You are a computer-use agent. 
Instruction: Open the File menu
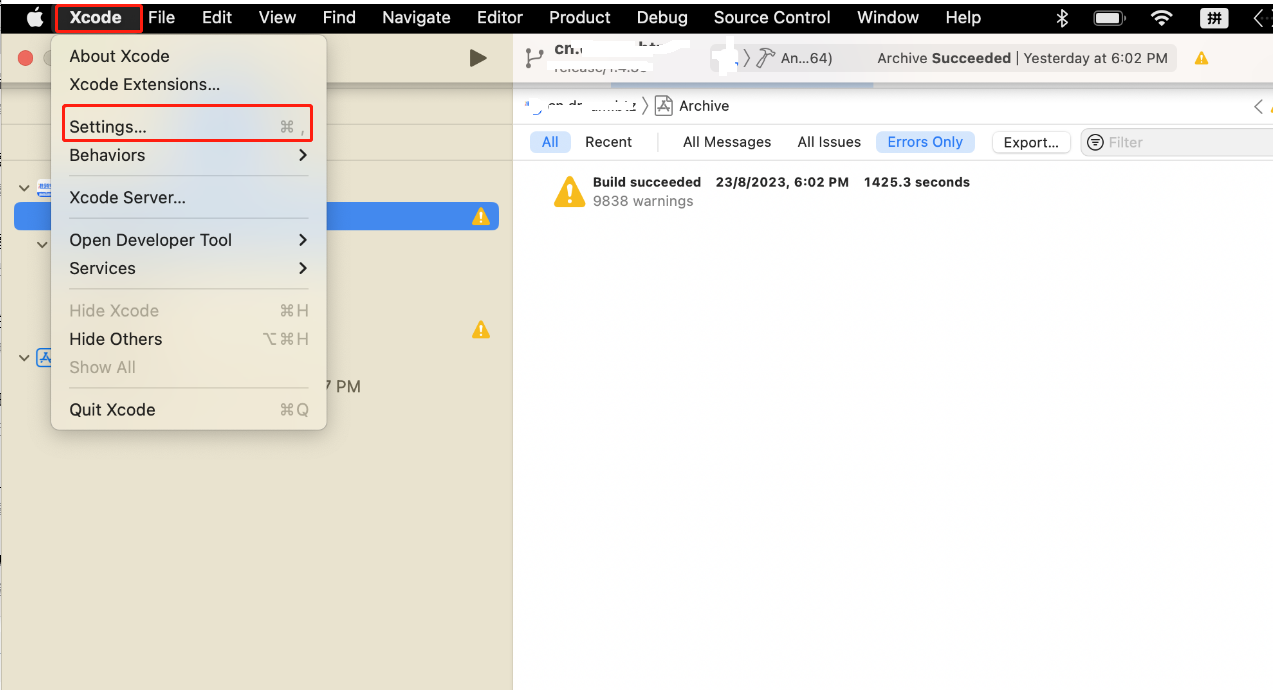coord(161,17)
